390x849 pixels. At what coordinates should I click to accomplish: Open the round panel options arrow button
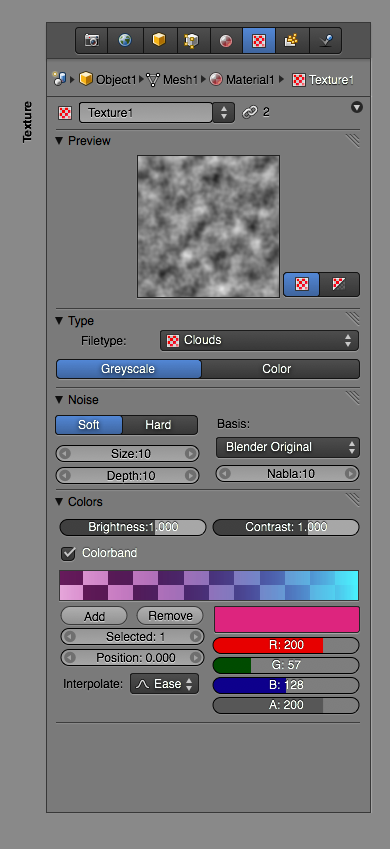tap(356, 107)
